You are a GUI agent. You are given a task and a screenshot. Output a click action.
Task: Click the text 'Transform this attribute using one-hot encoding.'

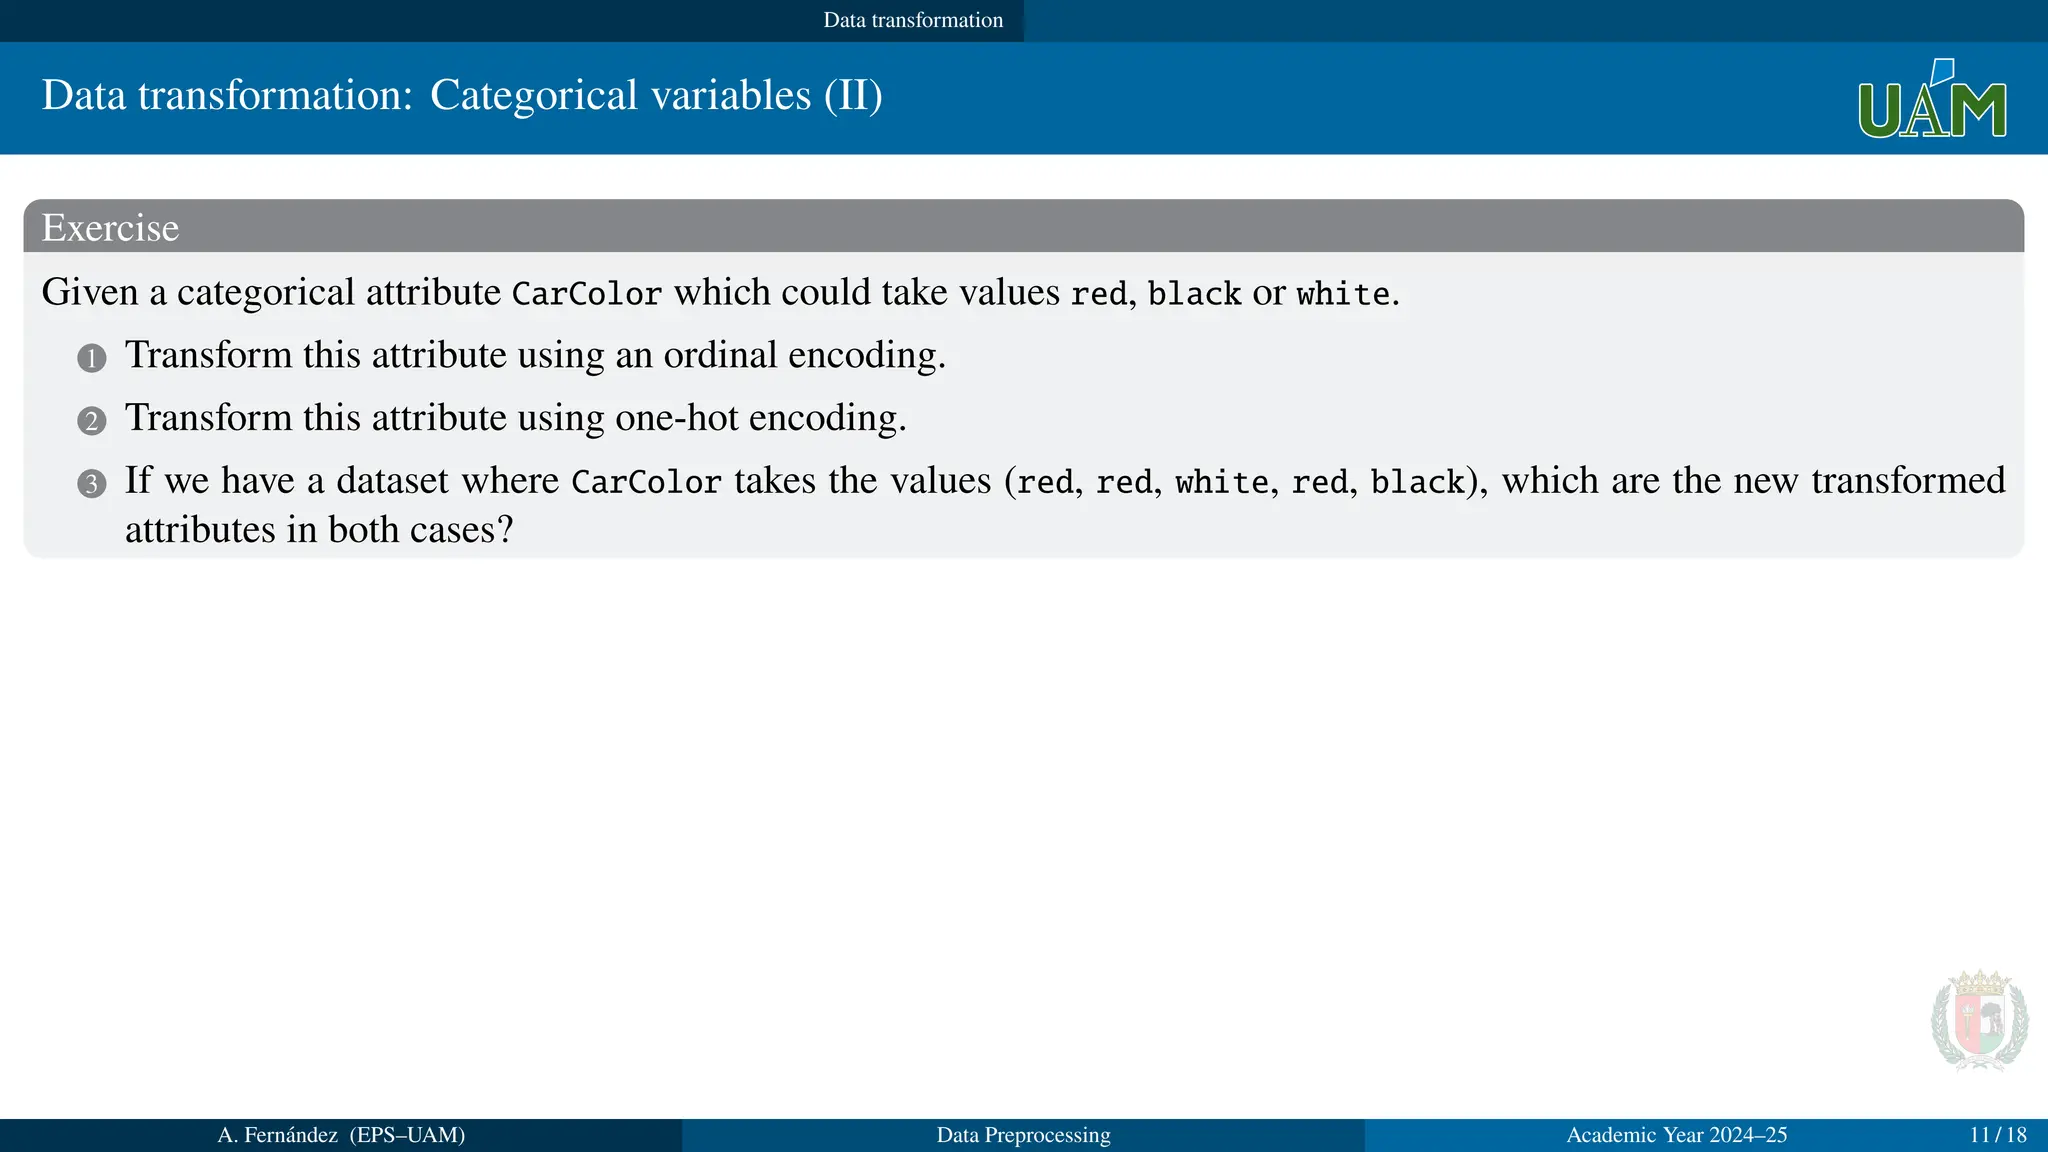pos(516,418)
